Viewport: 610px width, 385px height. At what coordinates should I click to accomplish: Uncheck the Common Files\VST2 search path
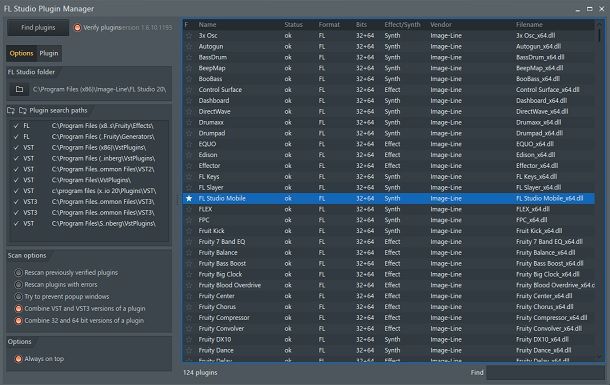[x=16, y=170]
